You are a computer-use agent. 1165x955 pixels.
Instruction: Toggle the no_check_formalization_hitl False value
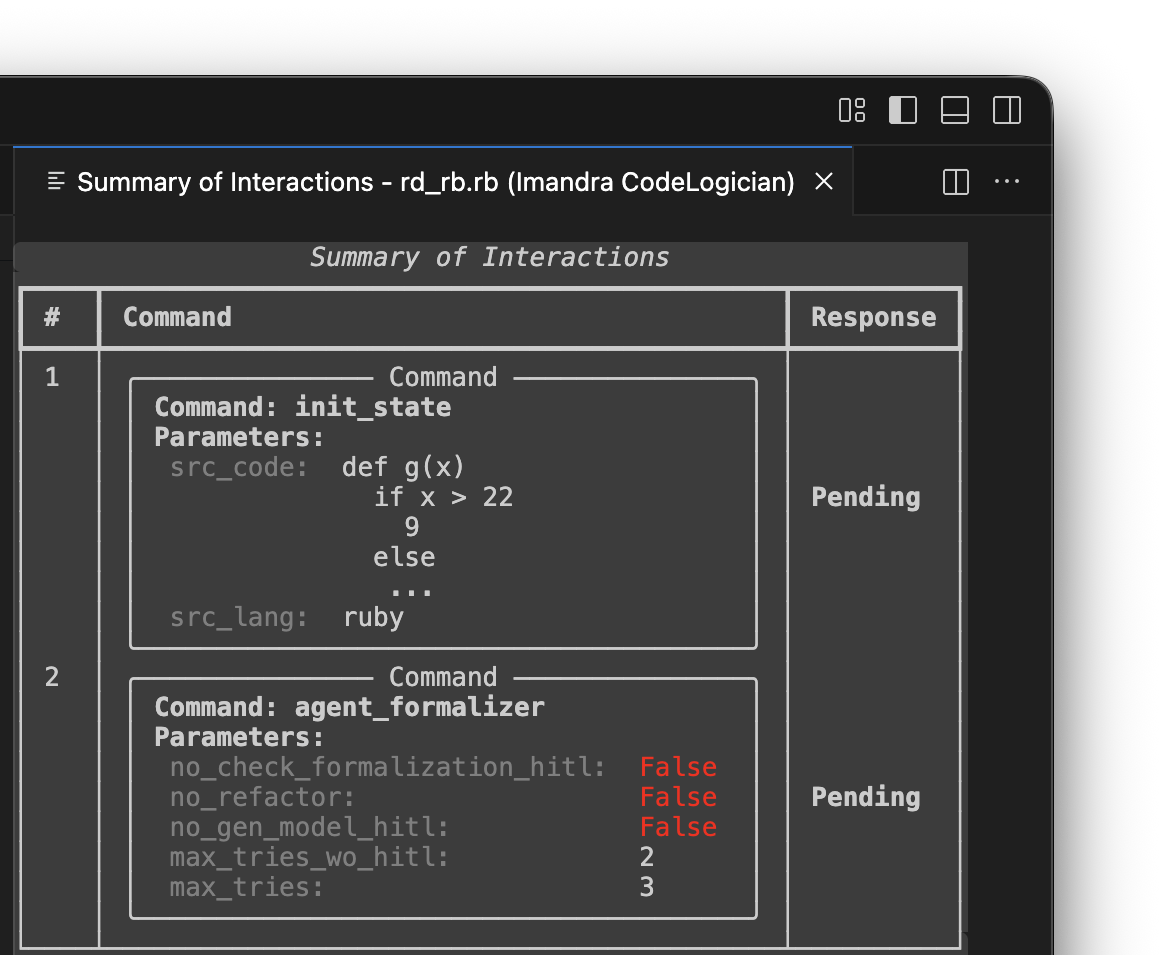click(678, 766)
